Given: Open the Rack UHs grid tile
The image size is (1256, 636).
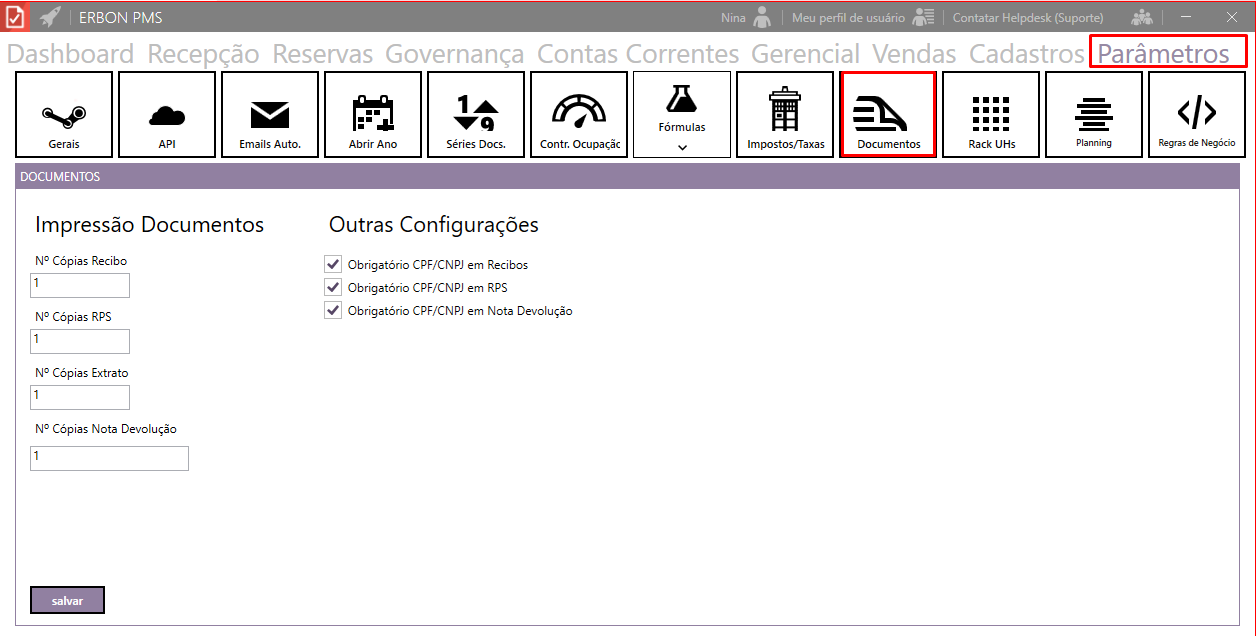Looking at the screenshot, I should [x=991, y=115].
